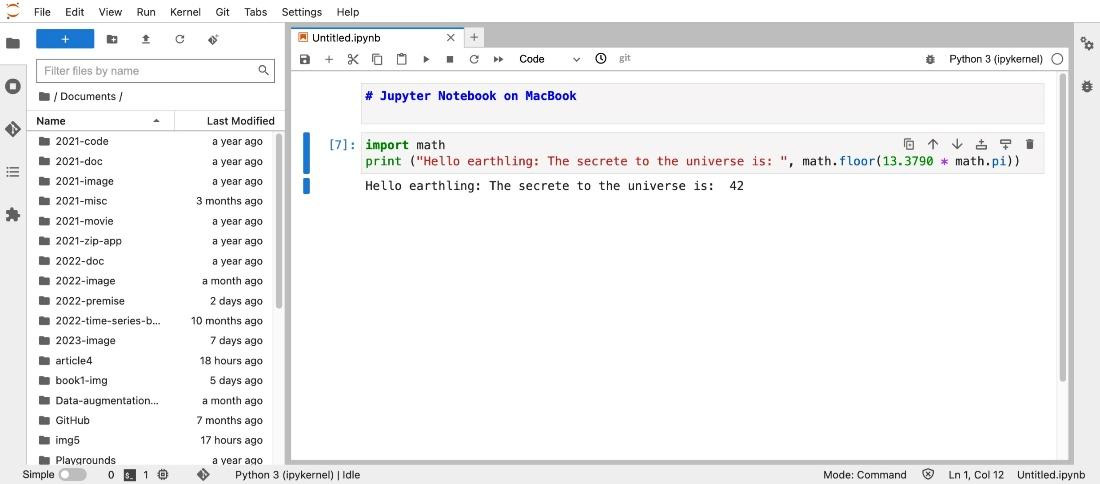The image size is (1100, 484).
Task: Move the active cell up
Action: 933,144
